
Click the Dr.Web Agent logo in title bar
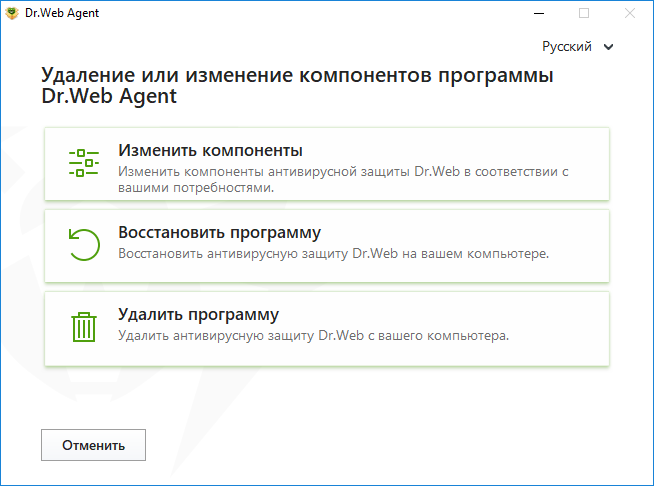(x=12, y=13)
